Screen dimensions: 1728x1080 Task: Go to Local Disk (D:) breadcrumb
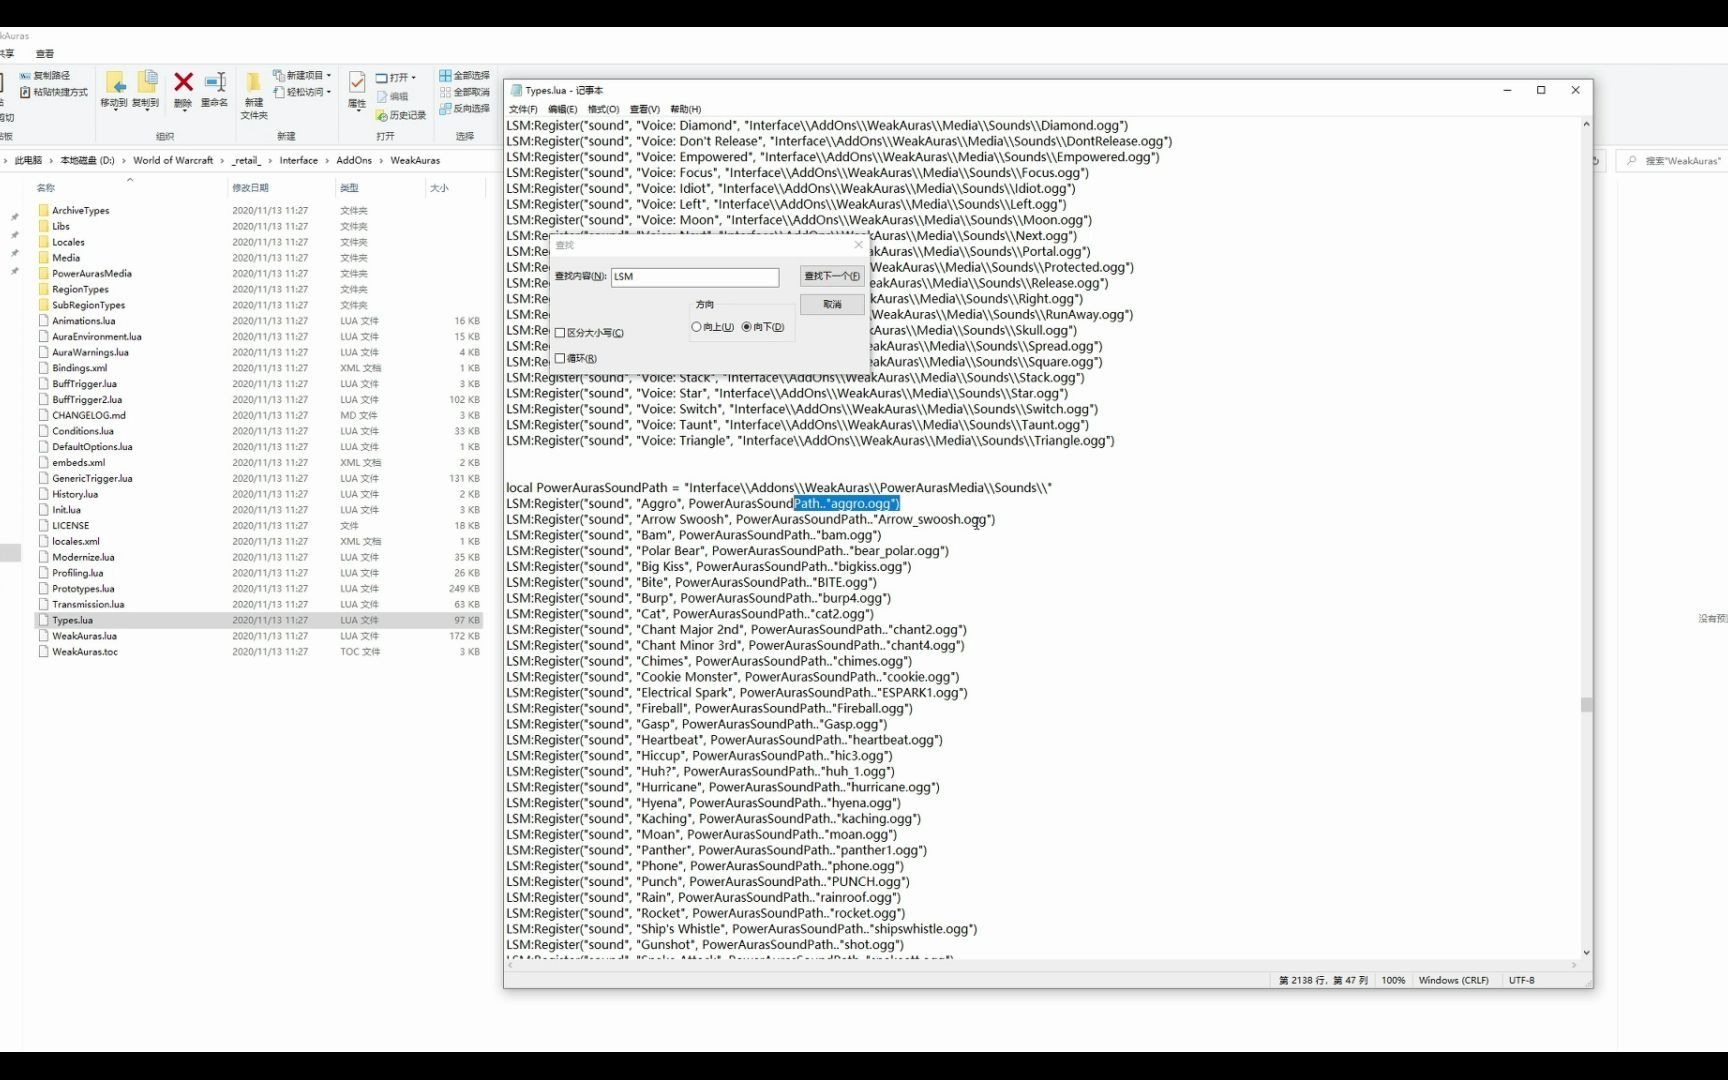(87, 160)
